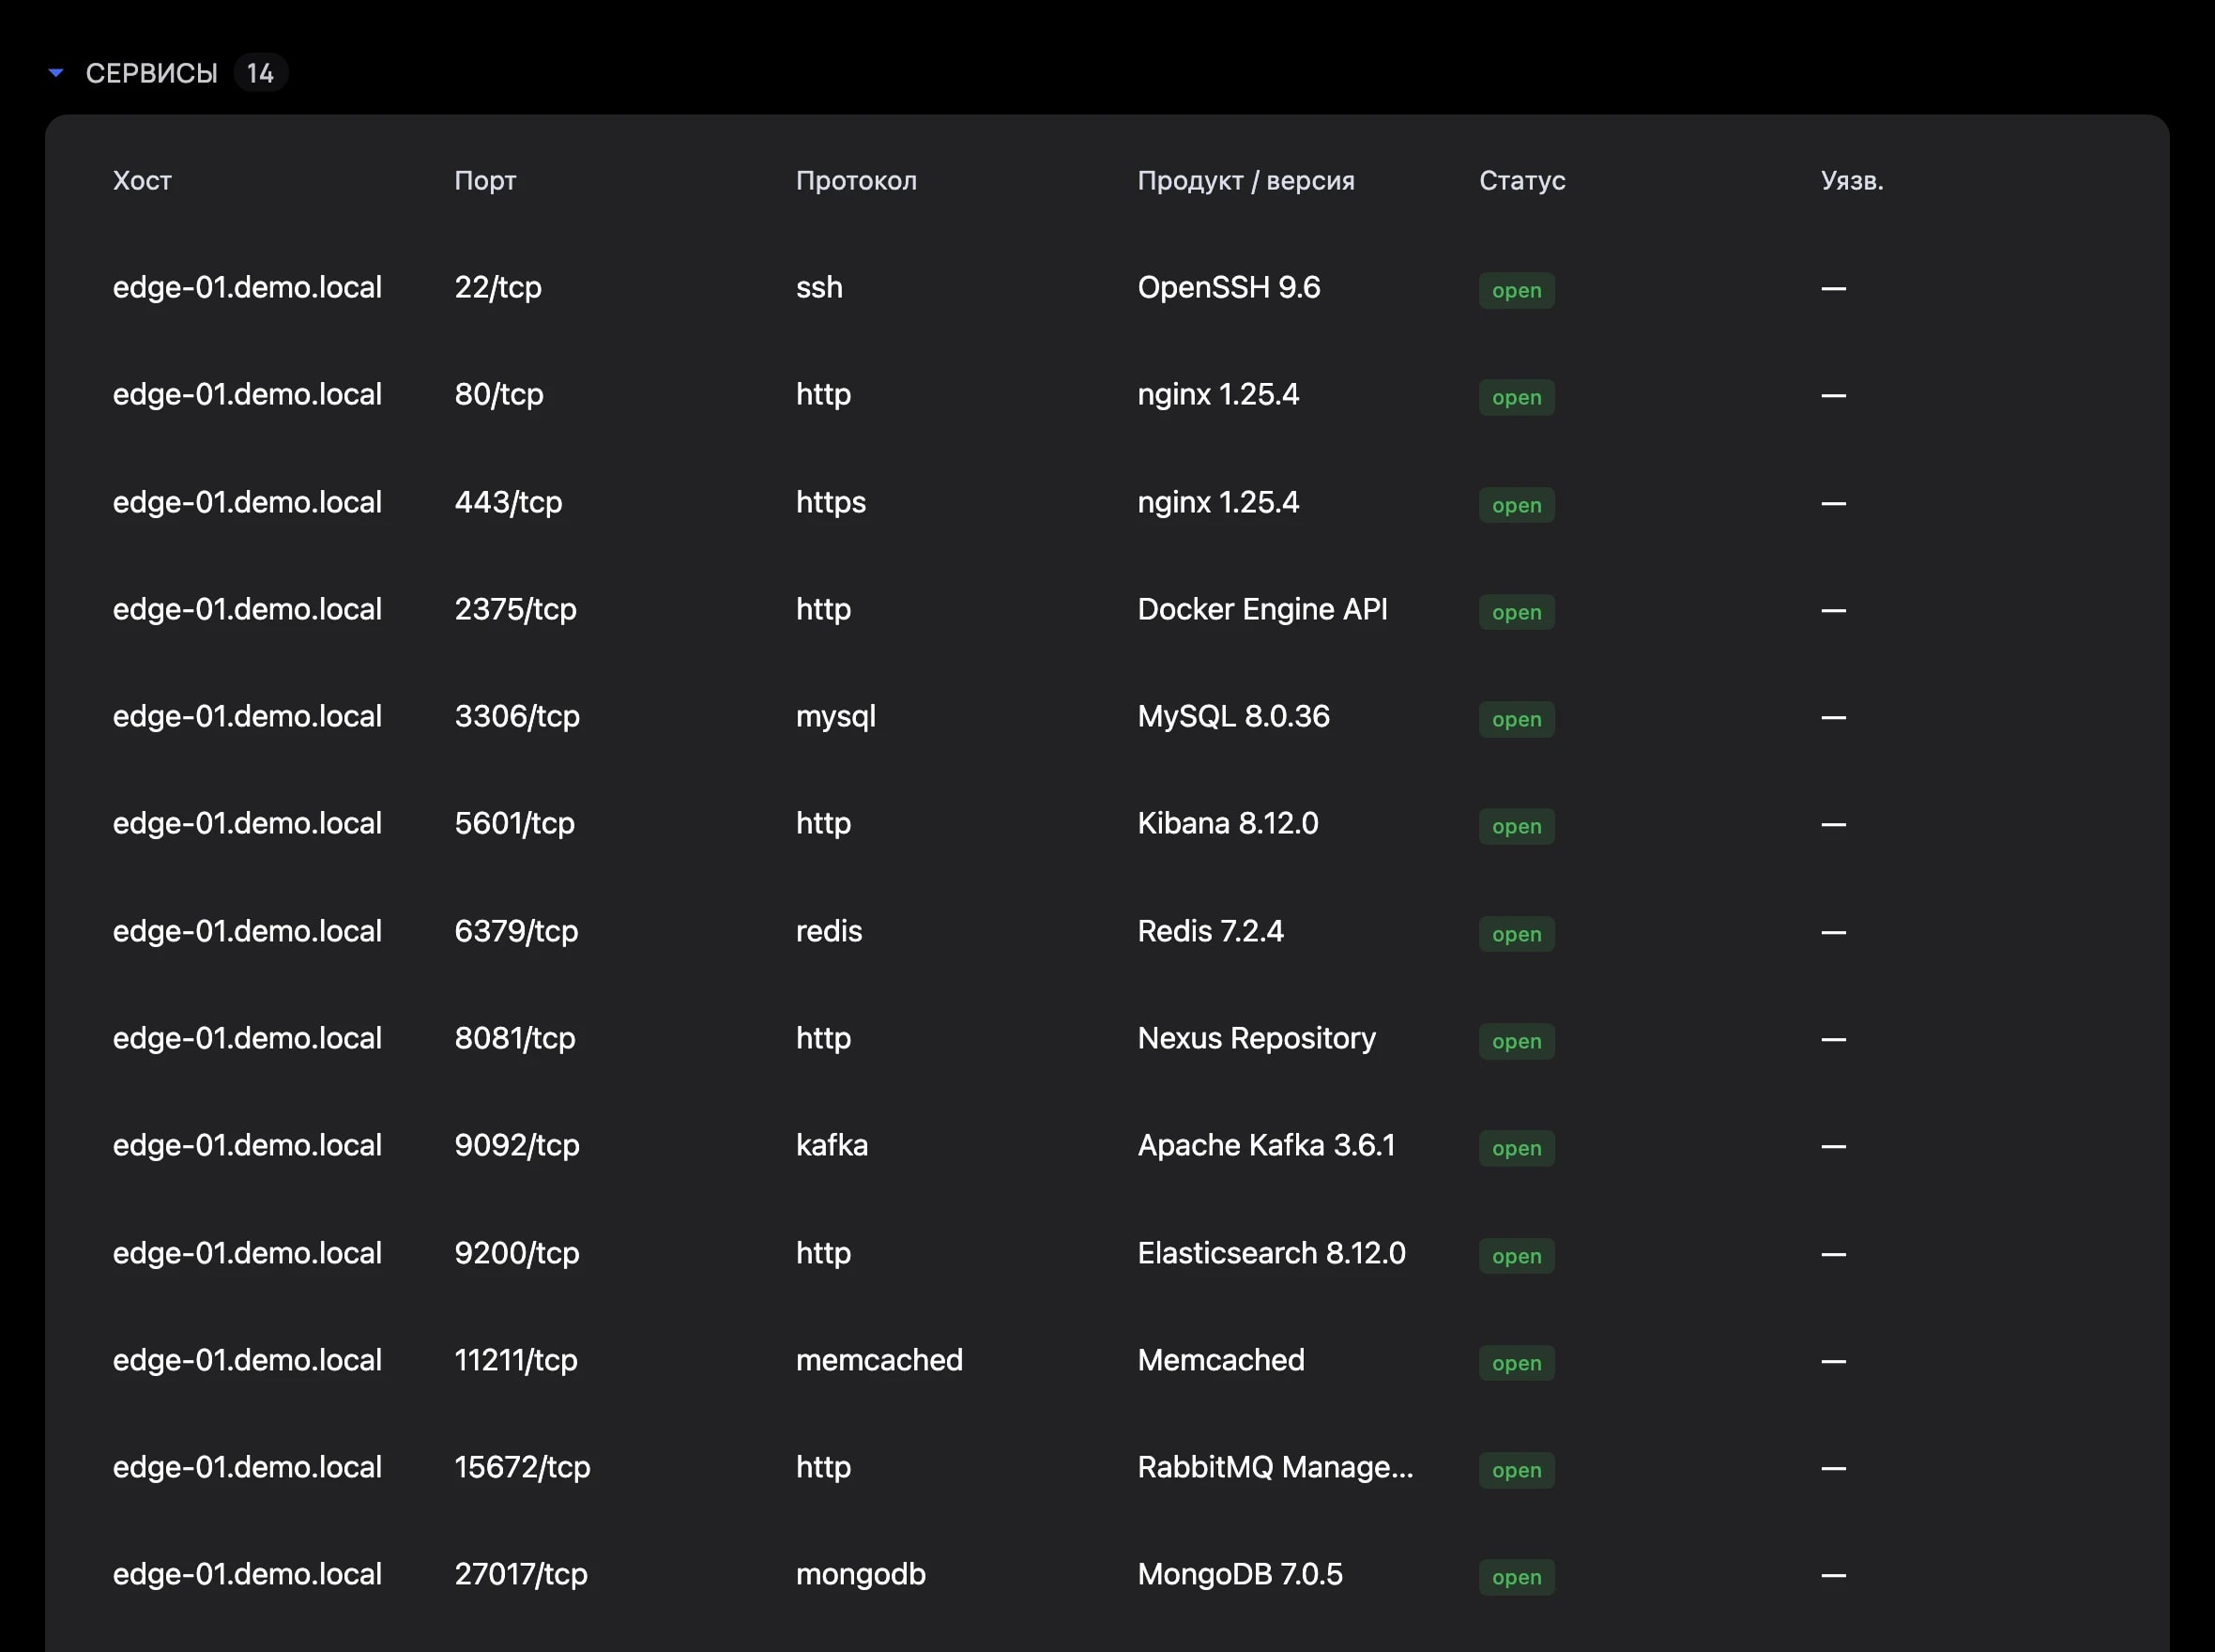Click the open badge in 27017/tcp row
Image resolution: width=2215 pixels, height=1652 pixels.
click(x=1516, y=1577)
